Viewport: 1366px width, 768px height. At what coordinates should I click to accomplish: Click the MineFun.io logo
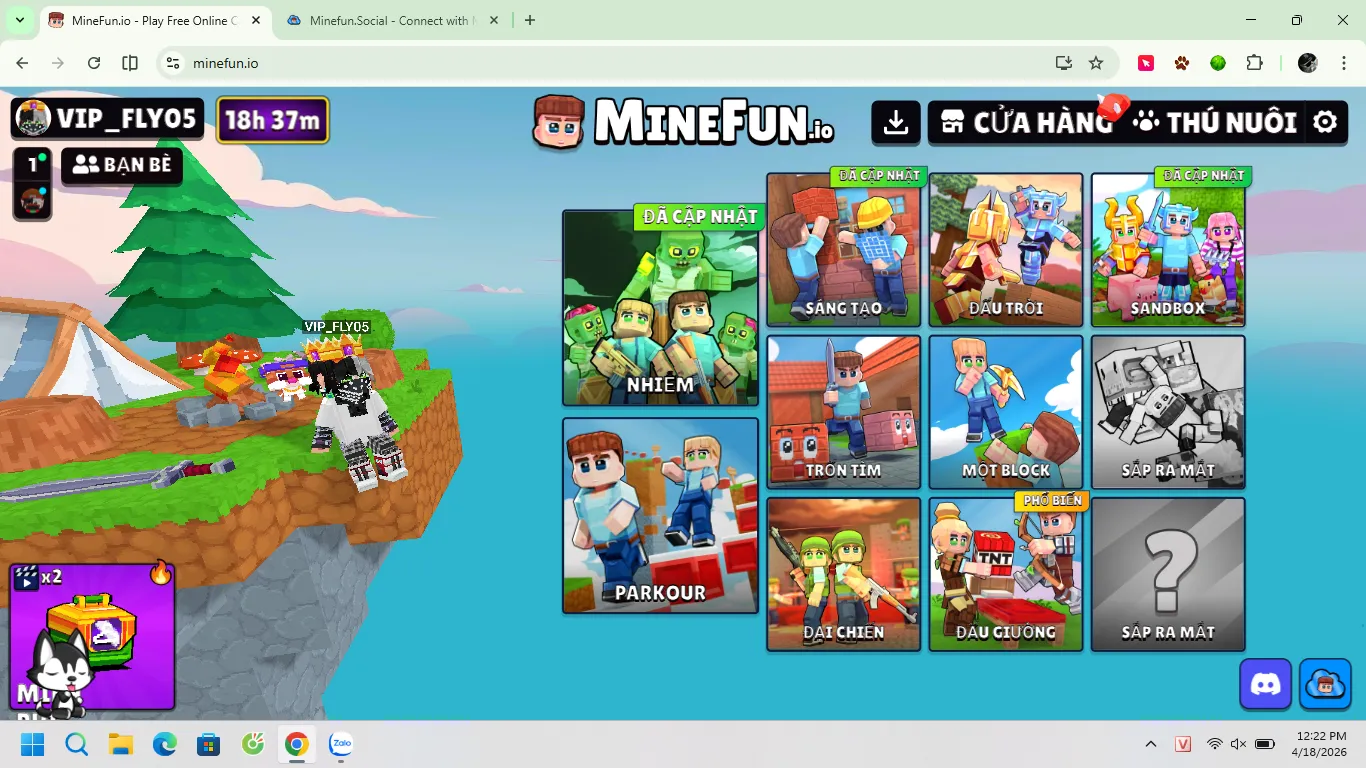pos(684,122)
